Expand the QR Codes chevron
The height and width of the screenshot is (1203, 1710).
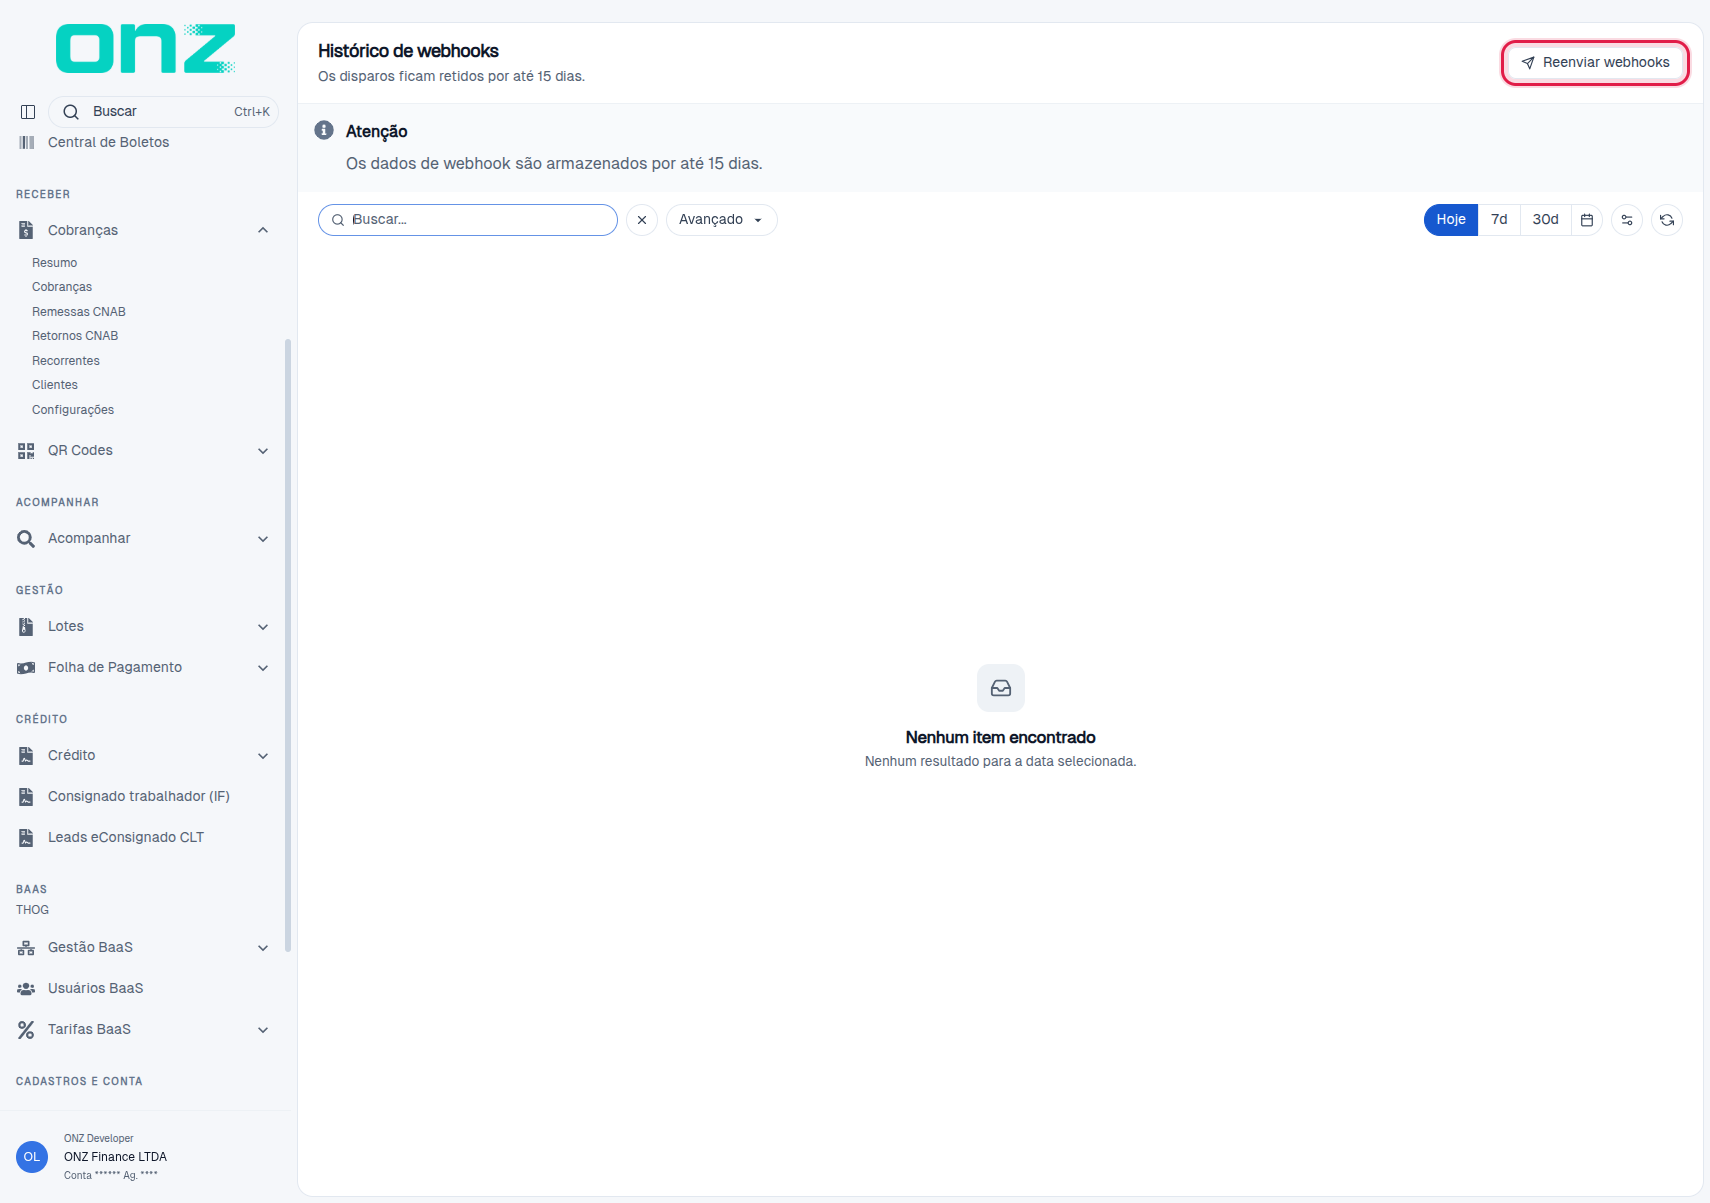(x=263, y=451)
